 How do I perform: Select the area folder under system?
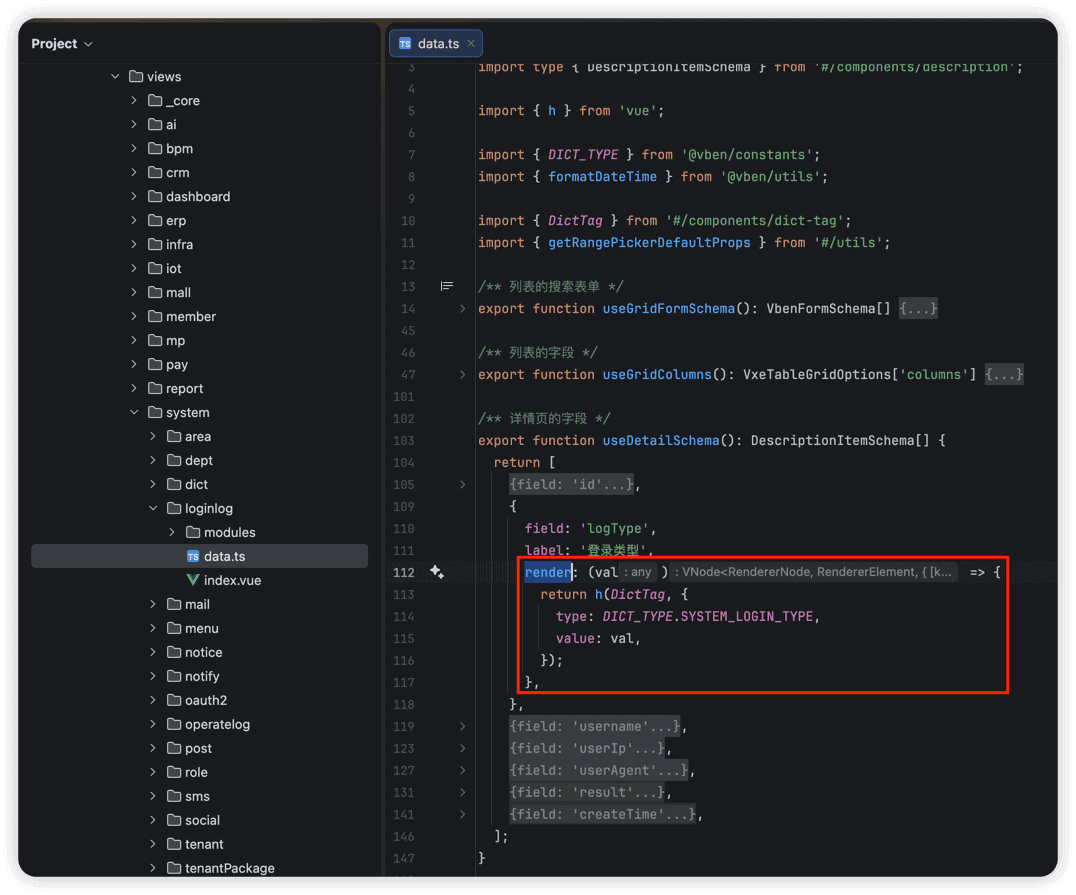point(199,437)
